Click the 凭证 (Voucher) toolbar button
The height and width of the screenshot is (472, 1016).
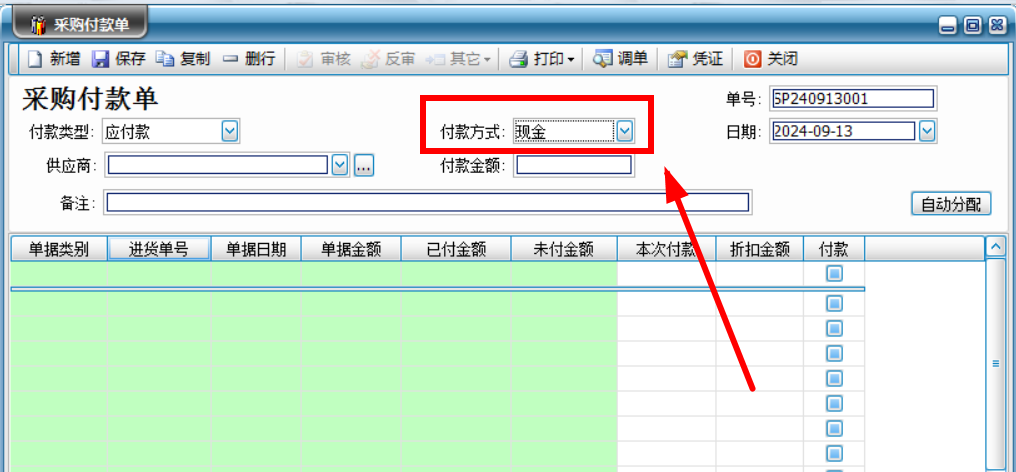(x=695, y=59)
